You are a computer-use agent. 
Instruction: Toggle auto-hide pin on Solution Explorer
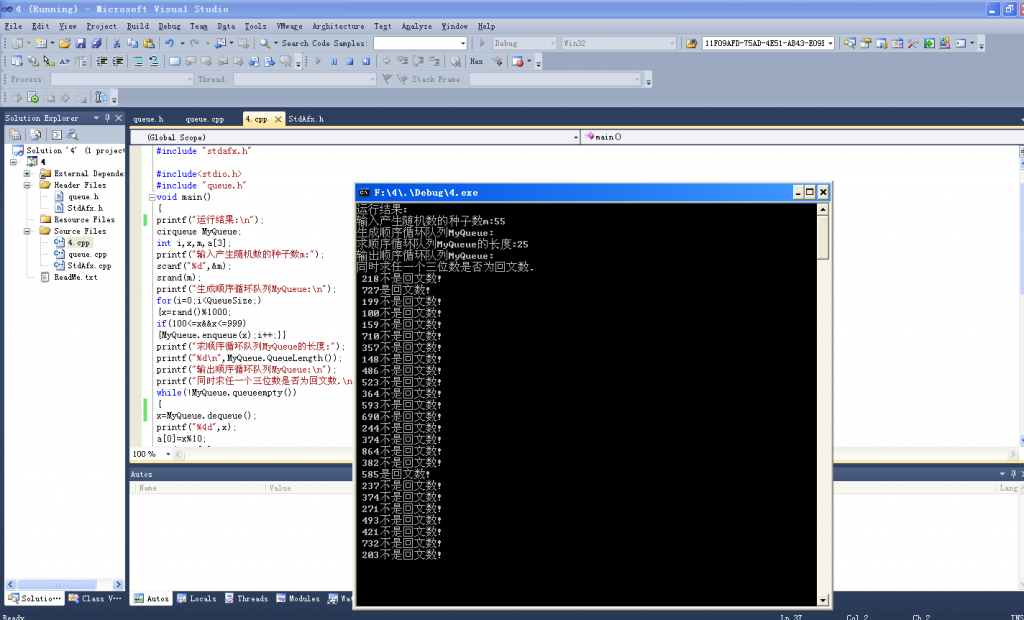click(x=108, y=118)
